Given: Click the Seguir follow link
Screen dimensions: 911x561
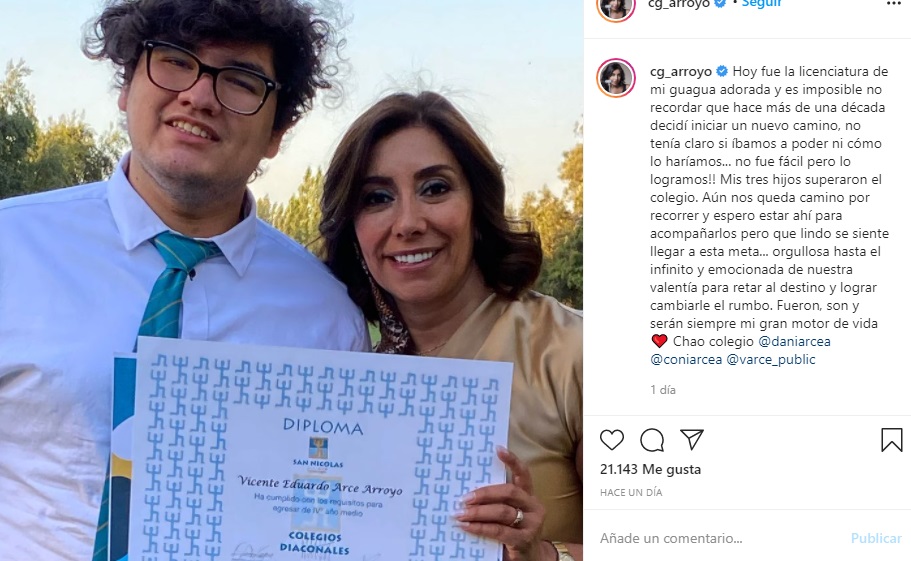Looking at the screenshot, I should [x=761, y=3].
